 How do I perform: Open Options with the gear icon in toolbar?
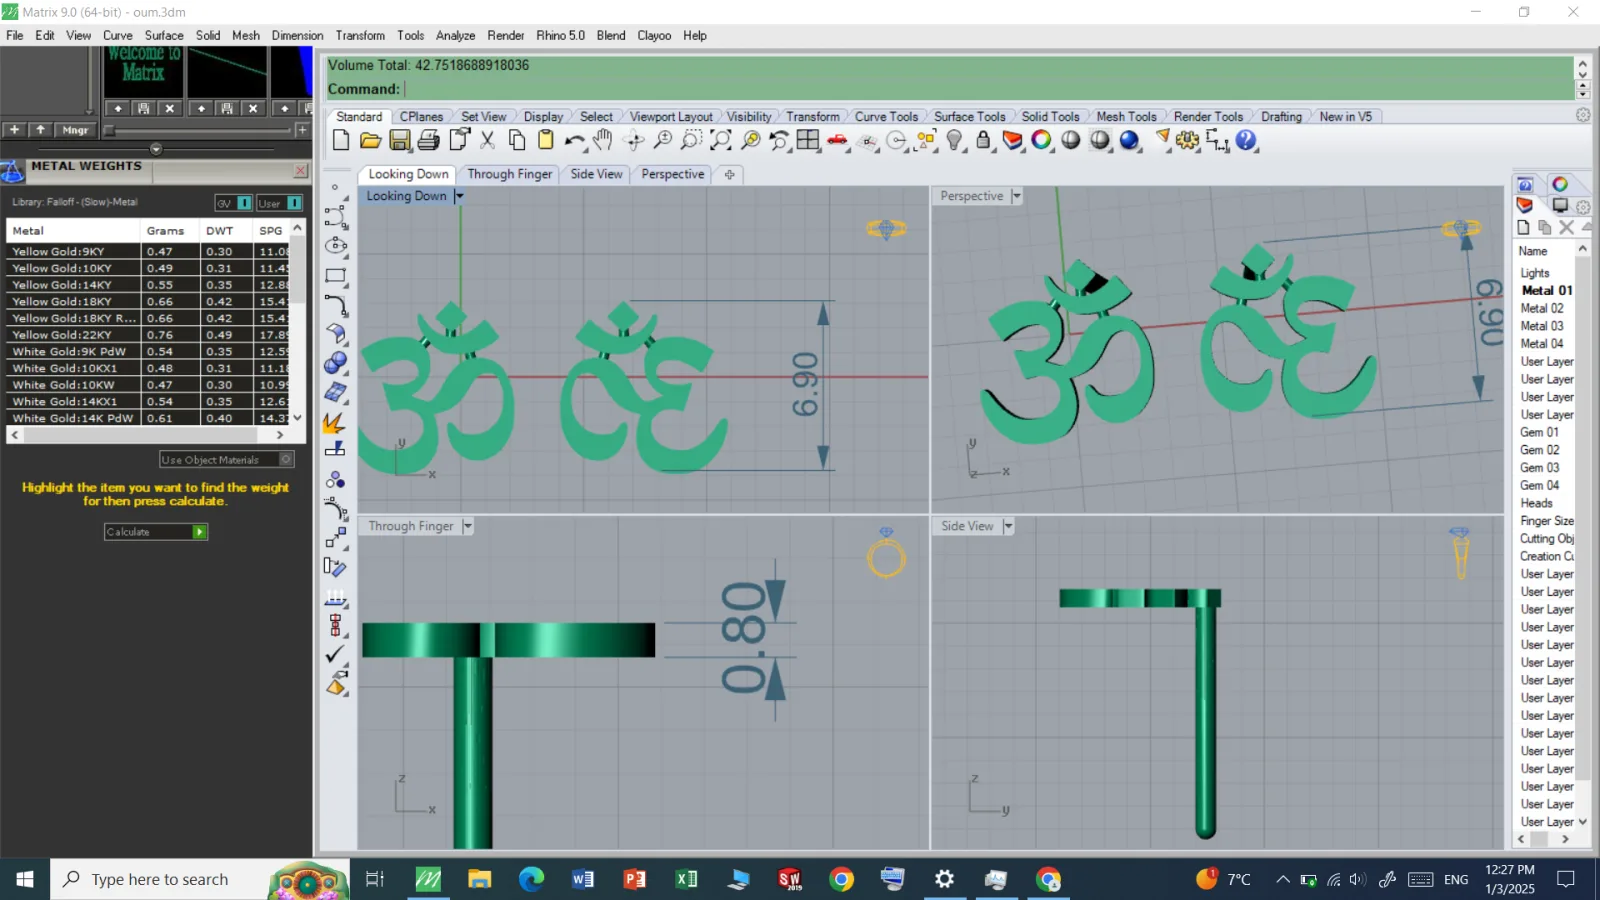[x=1187, y=140]
